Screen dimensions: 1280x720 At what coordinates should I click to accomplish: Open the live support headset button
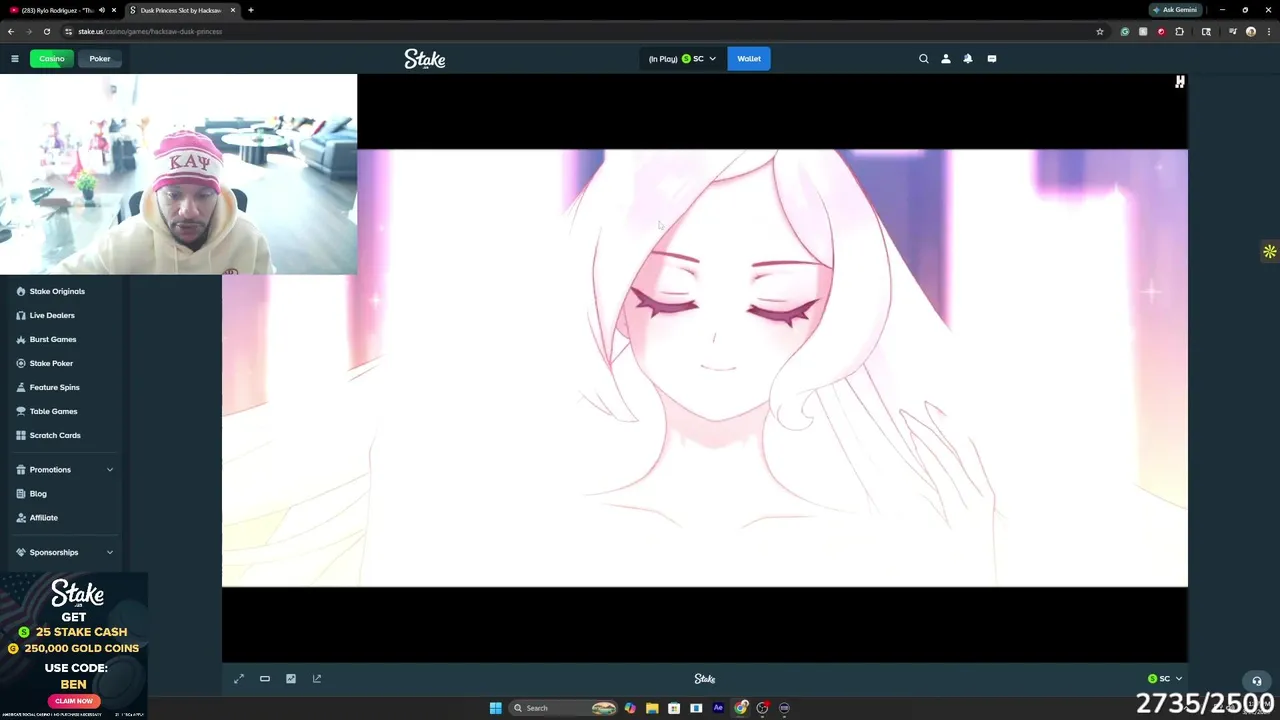tap(1257, 682)
